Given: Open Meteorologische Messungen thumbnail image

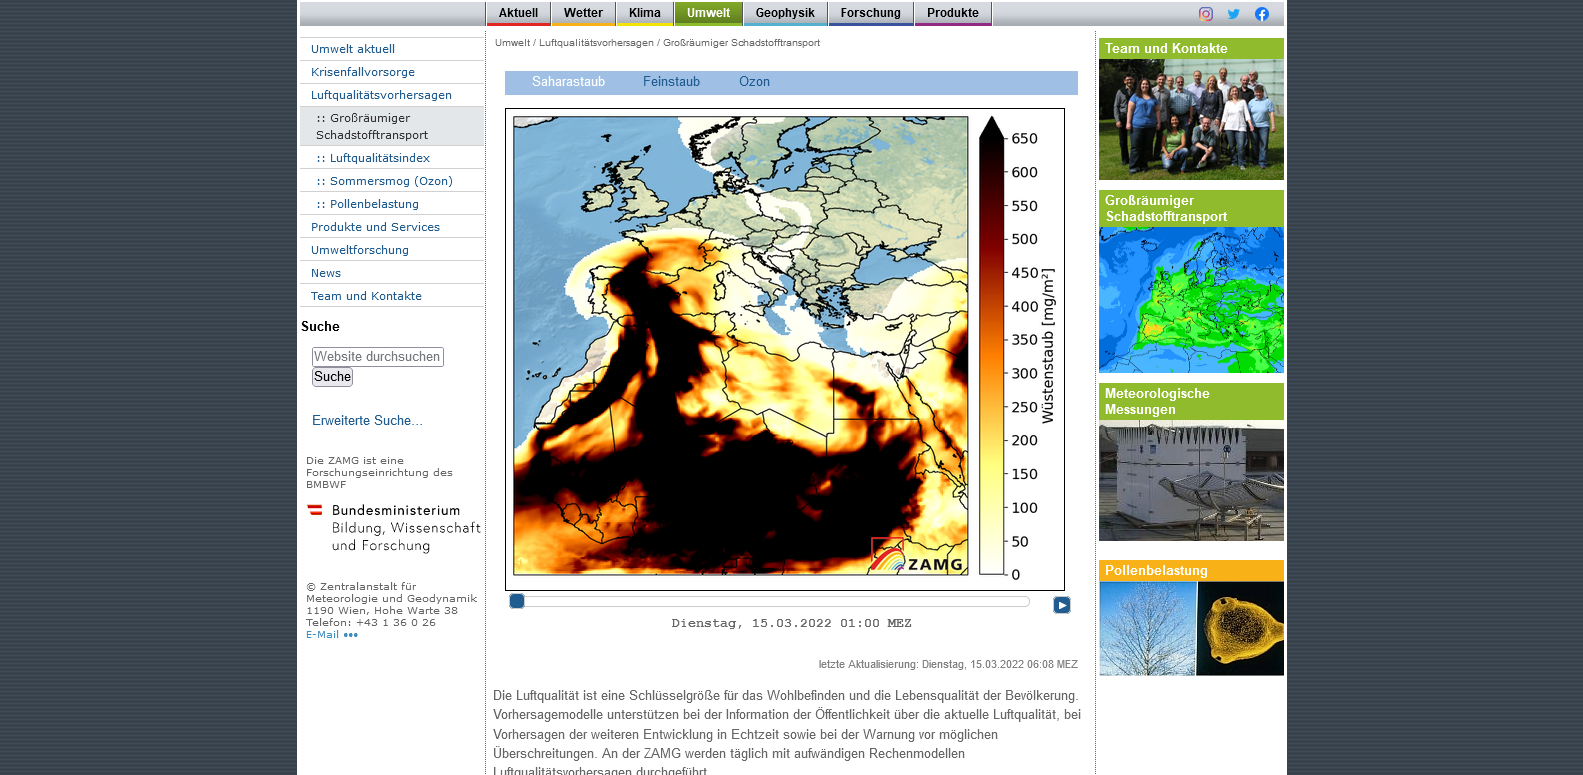Looking at the screenshot, I should (1191, 481).
